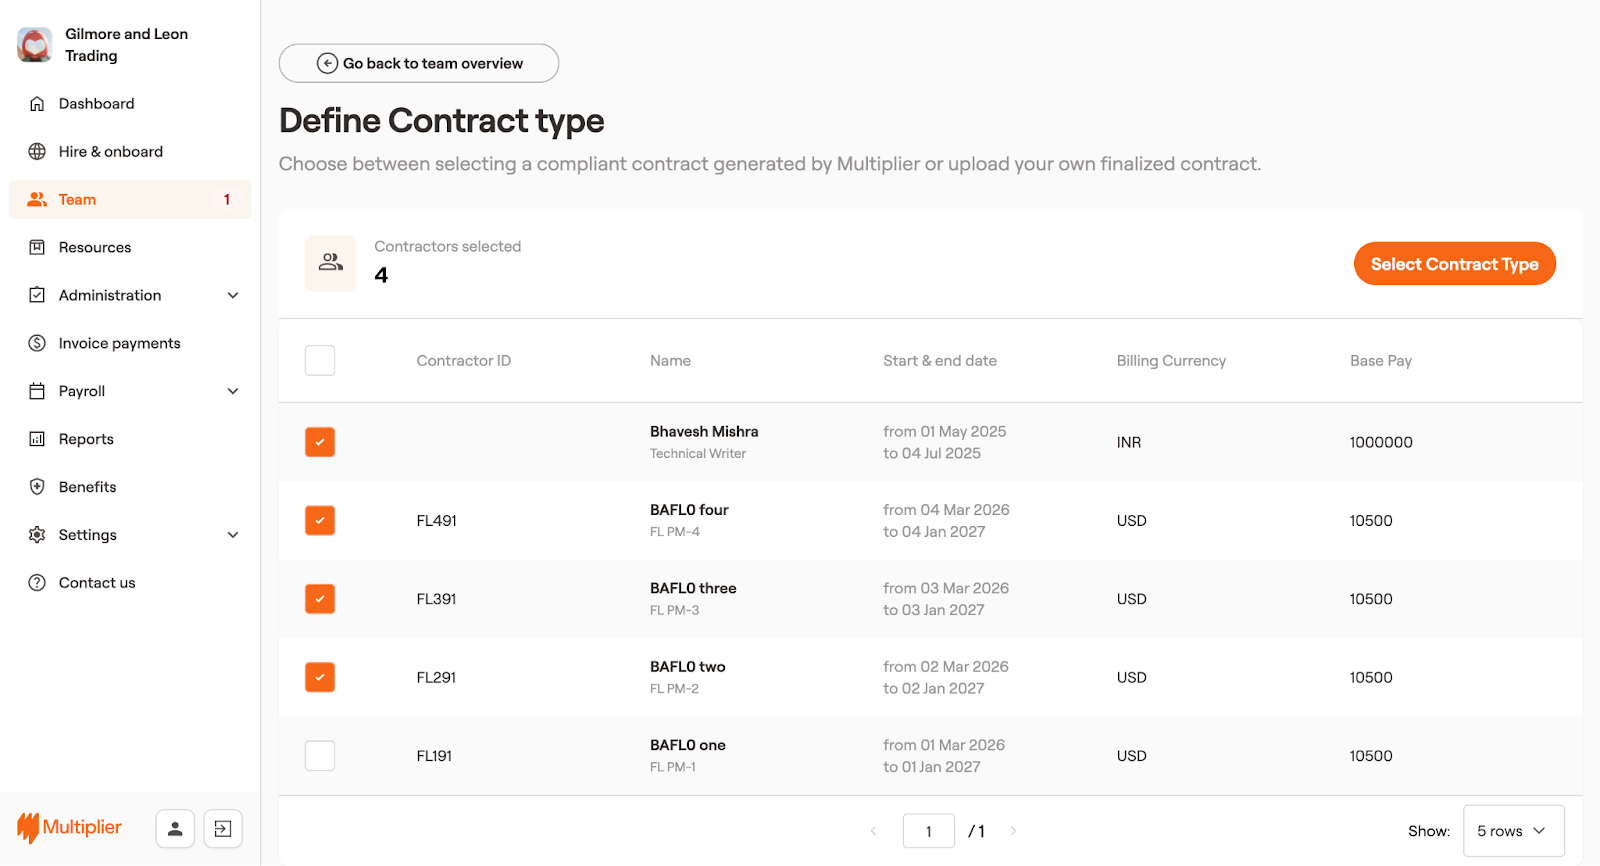Image resolution: width=1600 pixels, height=866 pixels.
Task: Uncheck the Bhavesh Mishra row checkbox
Action: click(320, 442)
